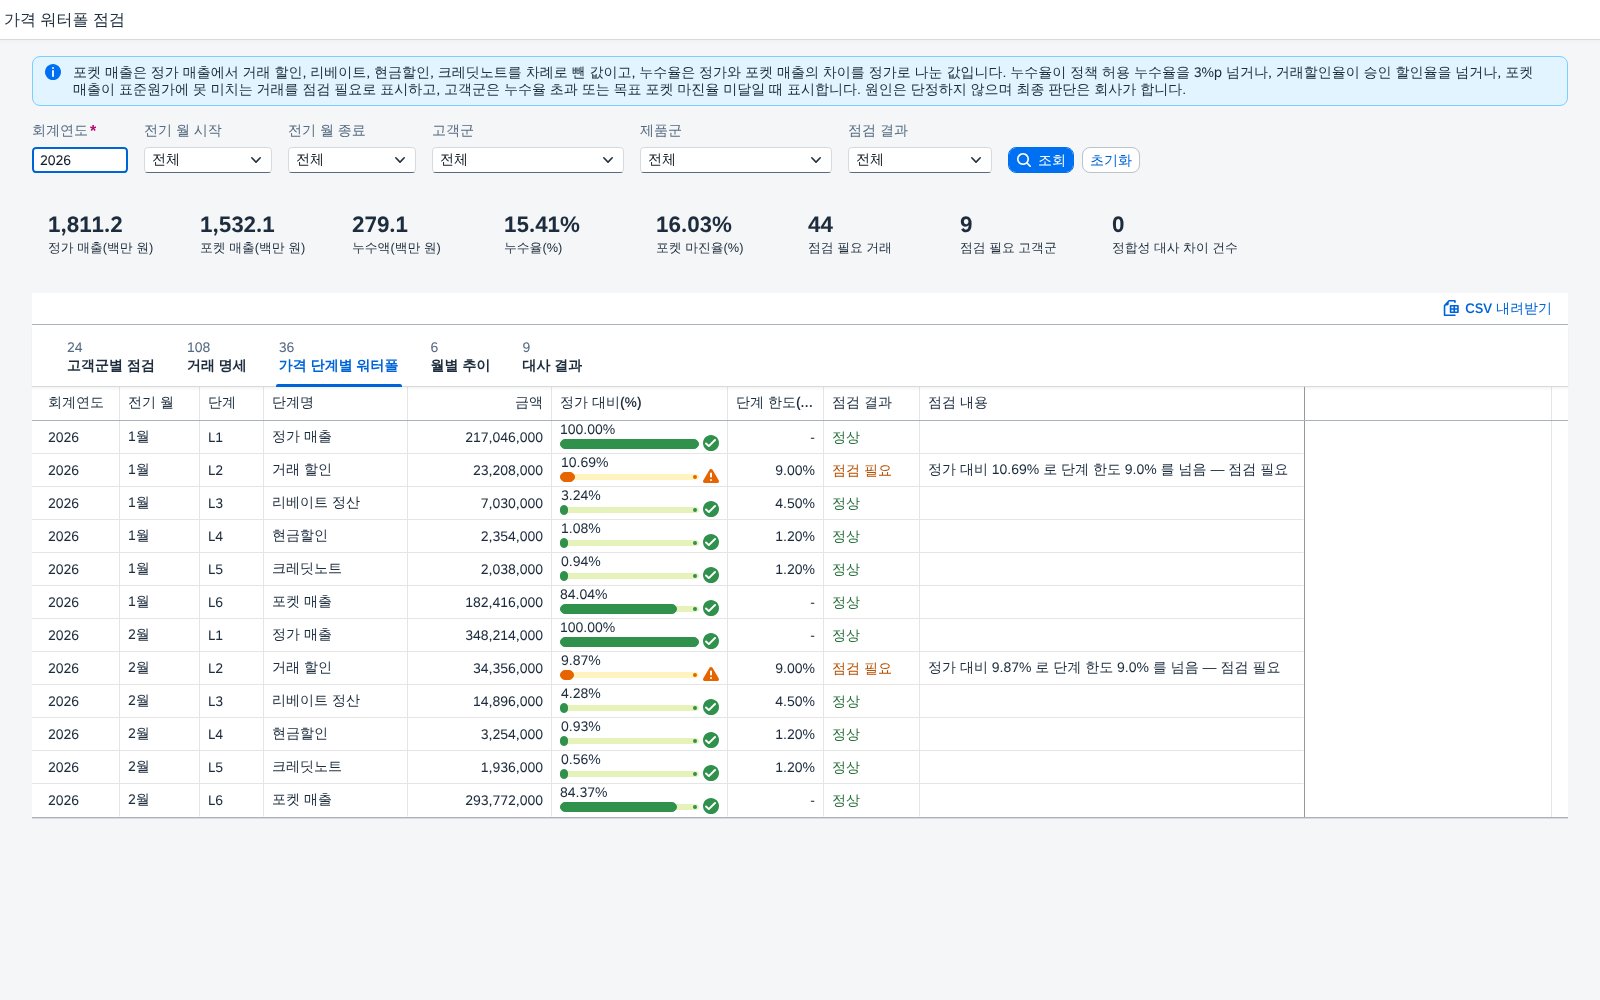The image size is (1600, 1000).
Task: Click the green check icon in February L1 정가 매출 row
Action: (x=711, y=641)
